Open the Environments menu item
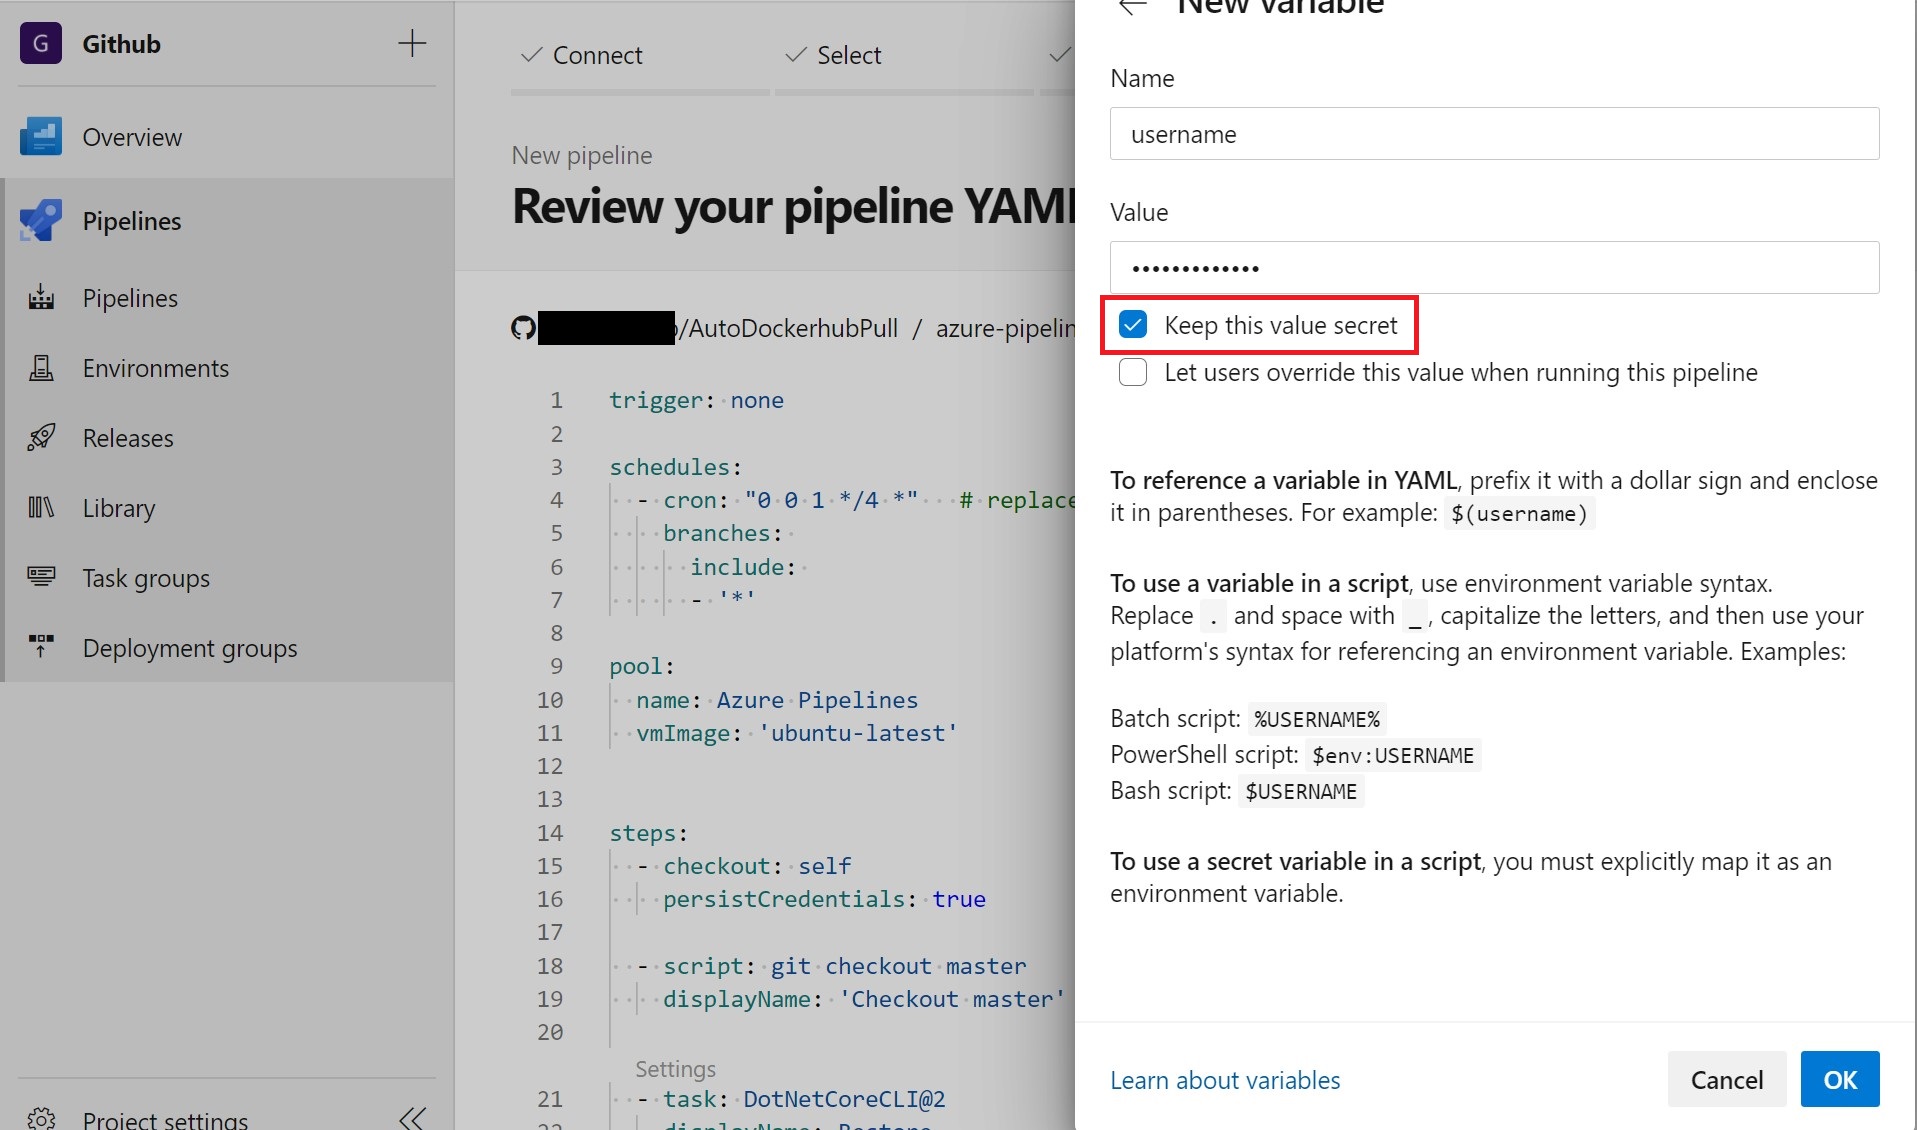Screen dimensions: 1917x1130 [156, 368]
